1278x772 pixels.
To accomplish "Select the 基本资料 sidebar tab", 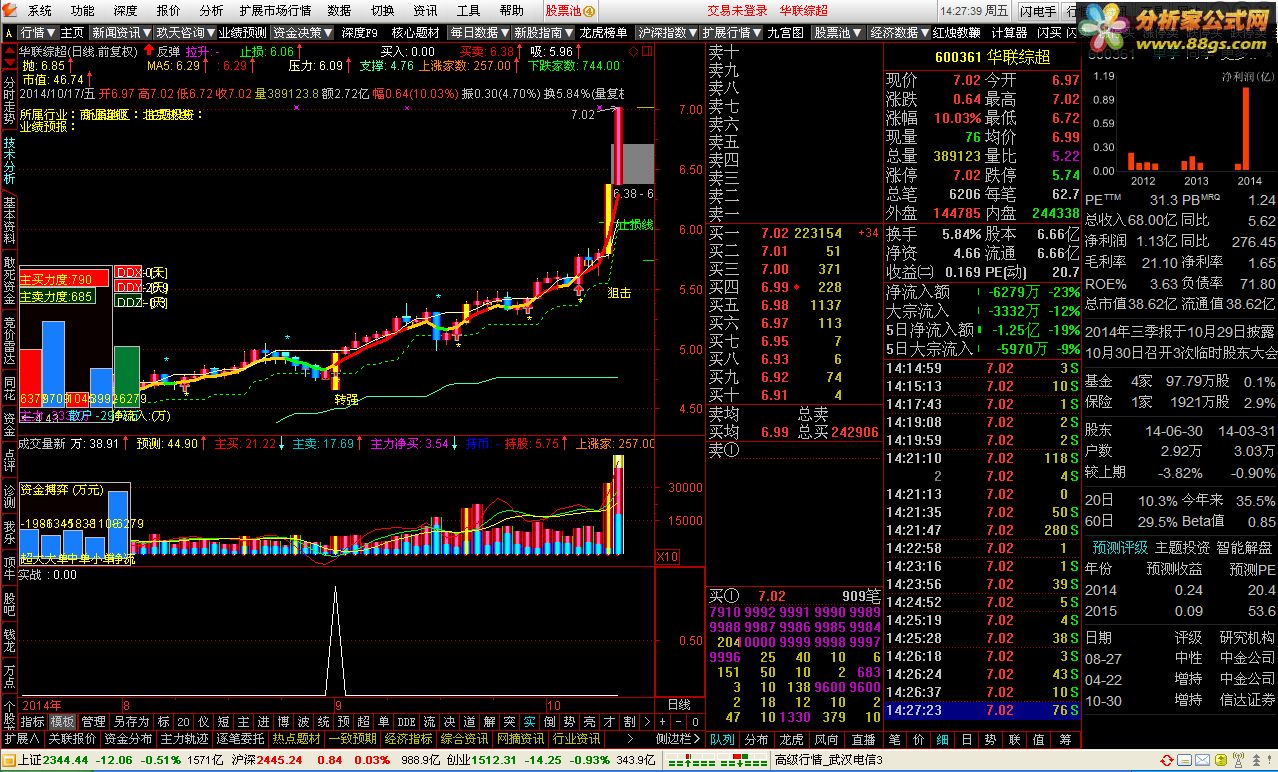I will pos(9,221).
